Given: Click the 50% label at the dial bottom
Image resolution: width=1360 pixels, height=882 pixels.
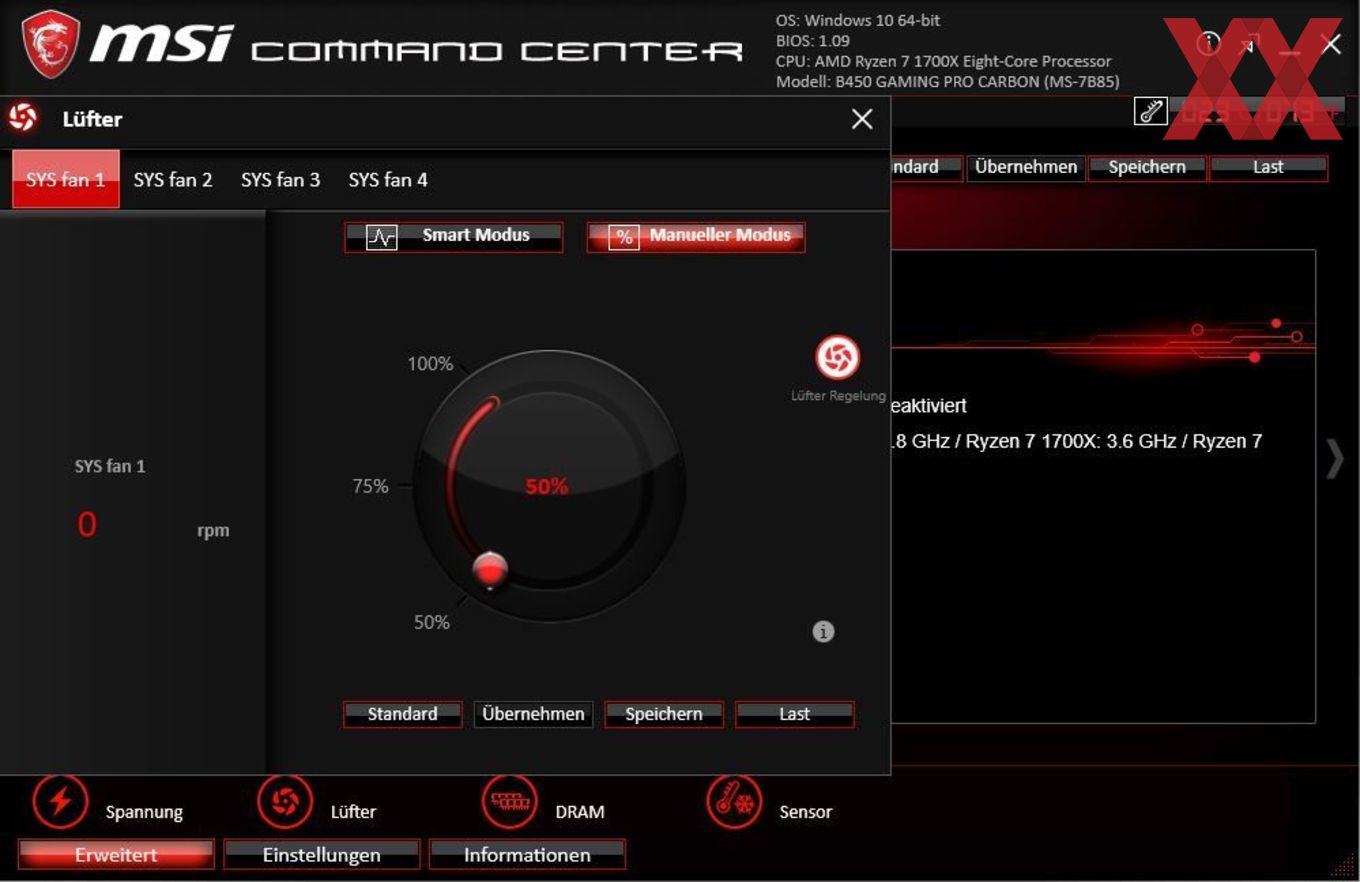Looking at the screenshot, I should (432, 622).
